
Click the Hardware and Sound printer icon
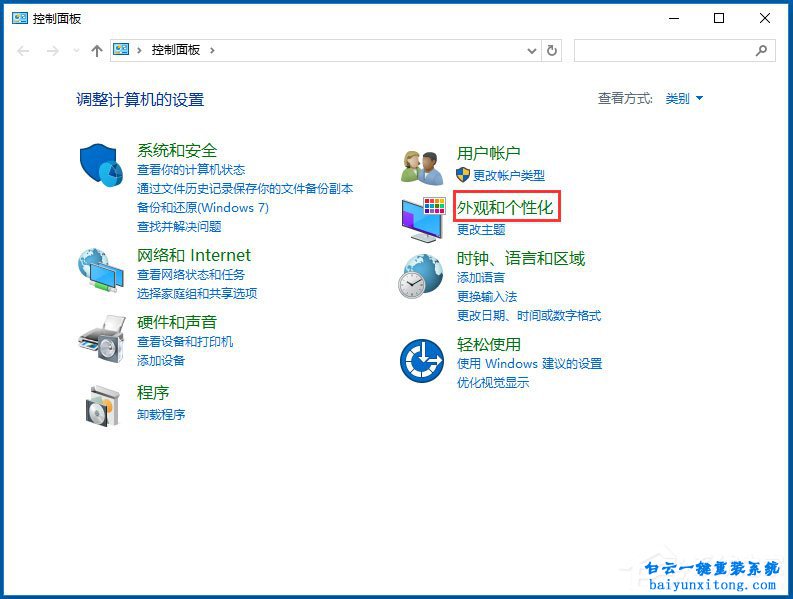point(102,338)
